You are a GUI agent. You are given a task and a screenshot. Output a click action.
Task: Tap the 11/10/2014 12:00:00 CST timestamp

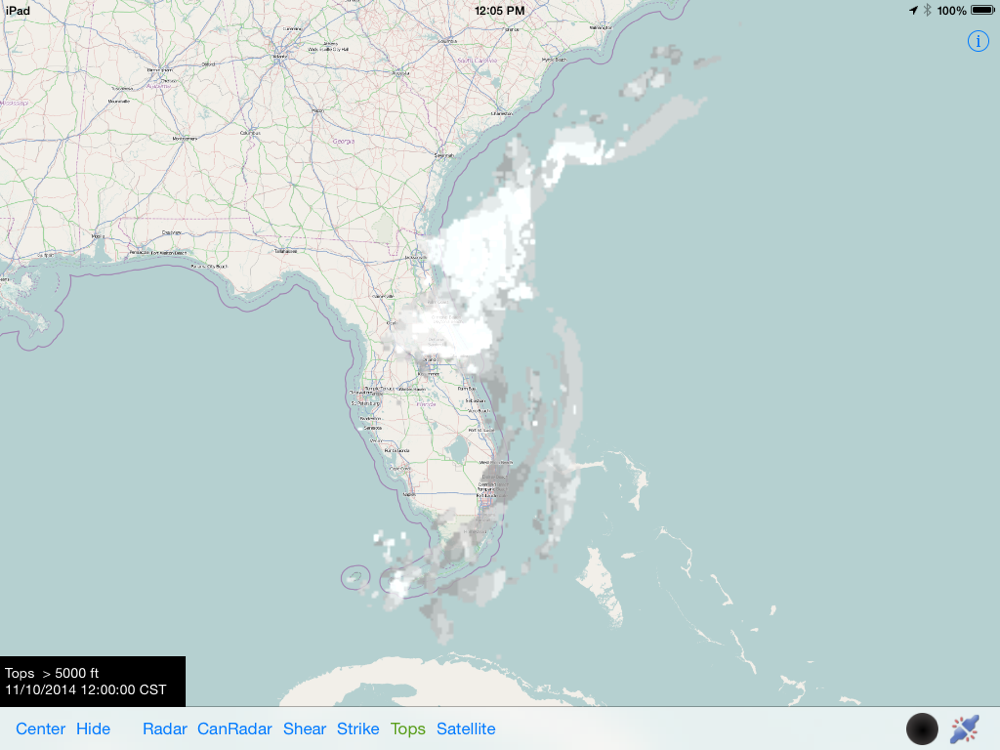tap(85, 689)
